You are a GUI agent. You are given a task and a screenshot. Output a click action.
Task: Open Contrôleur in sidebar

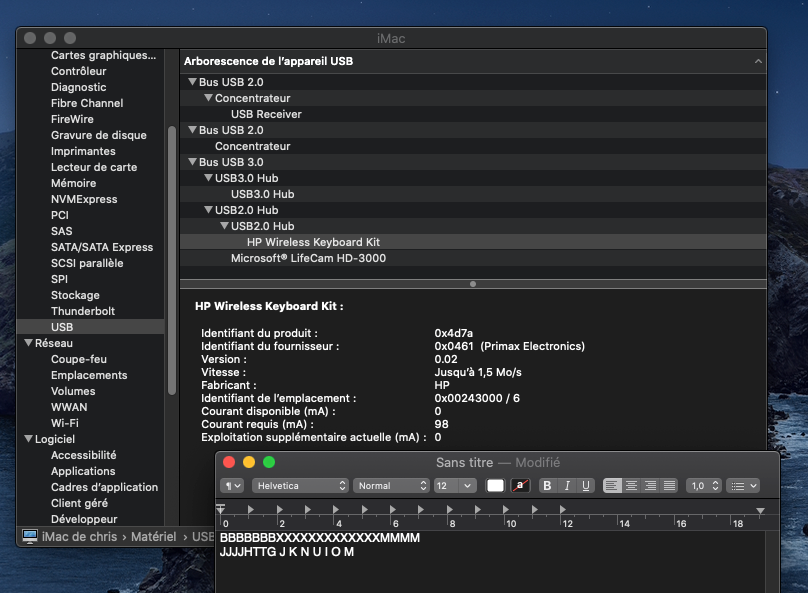(78, 71)
